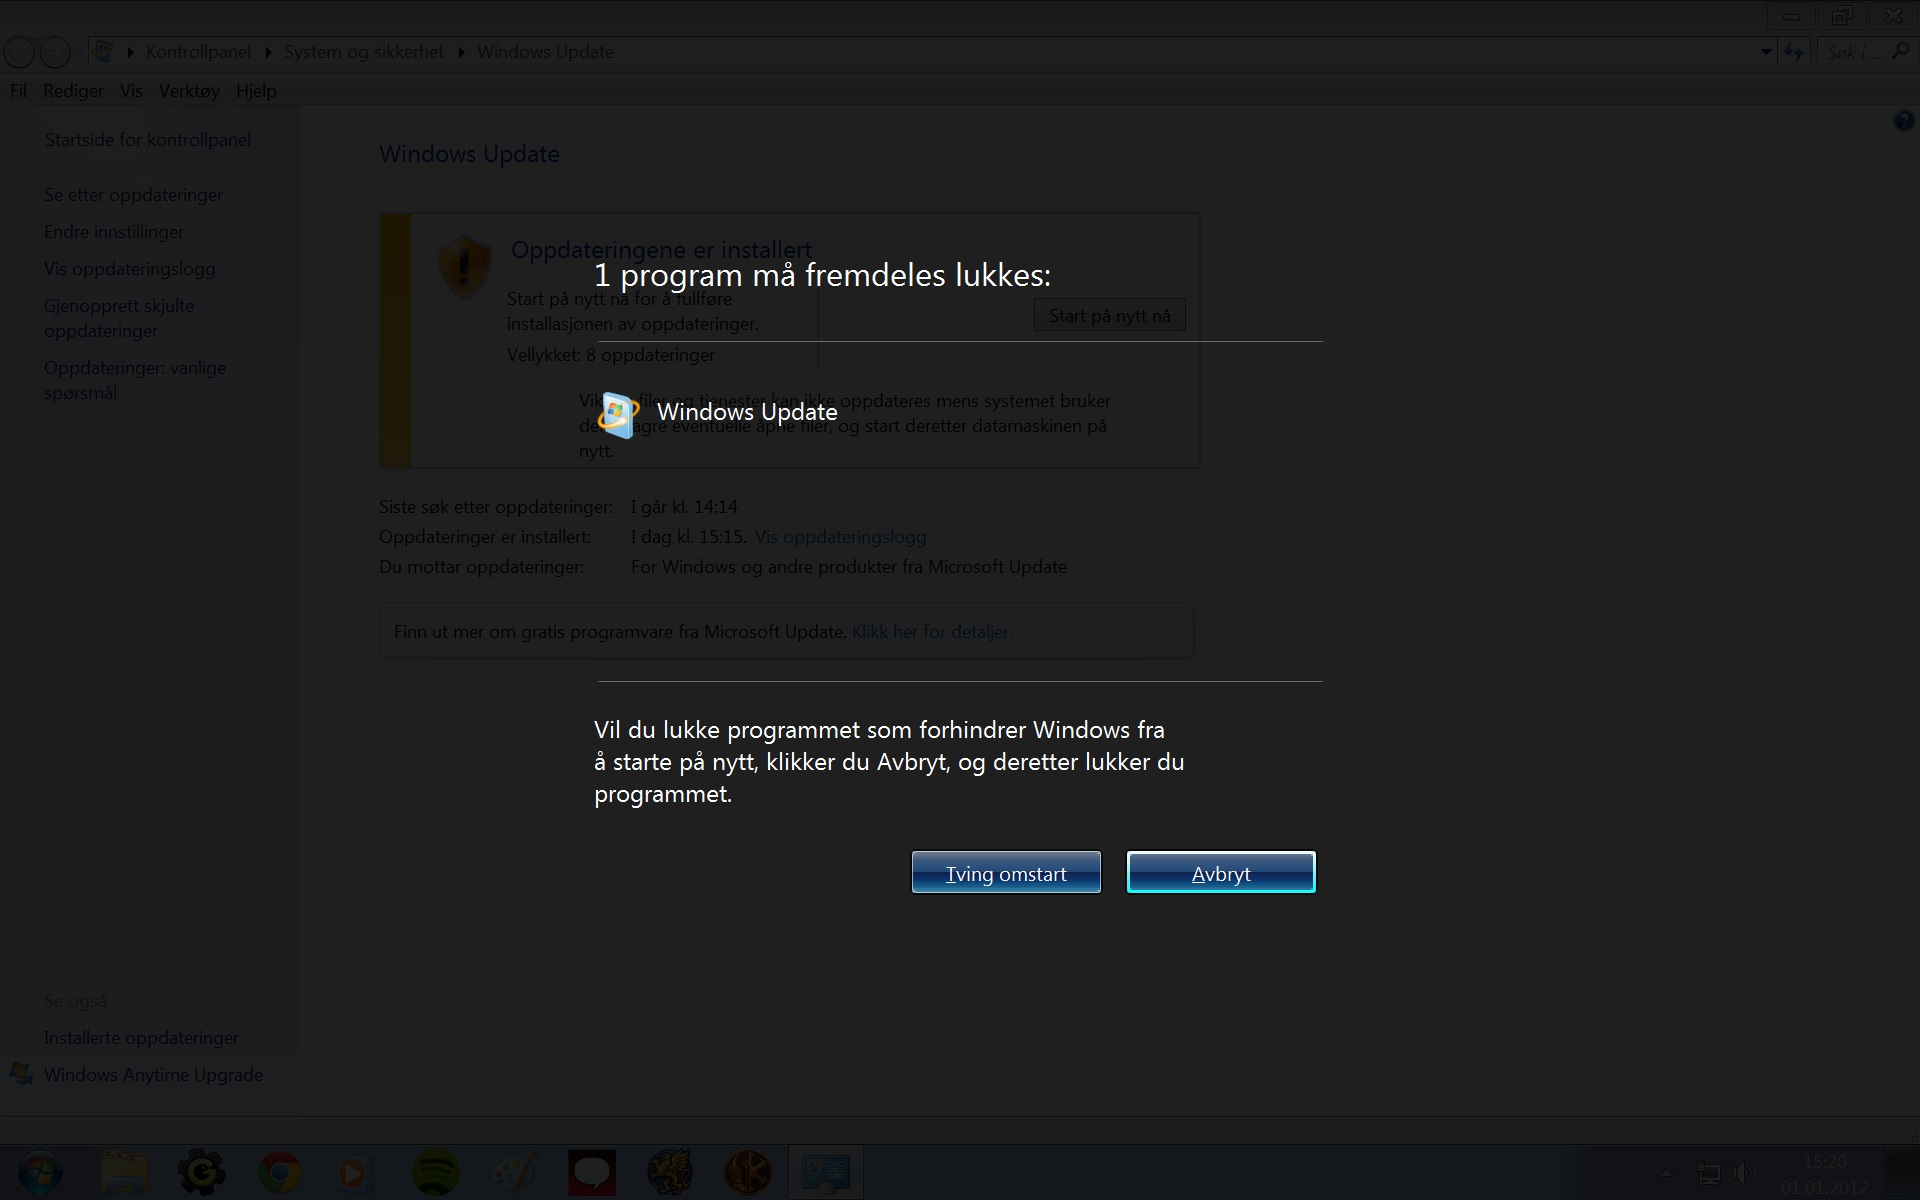Click Endre innstillinger
This screenshot has height=1200, width=1920.
pos(113,232)
